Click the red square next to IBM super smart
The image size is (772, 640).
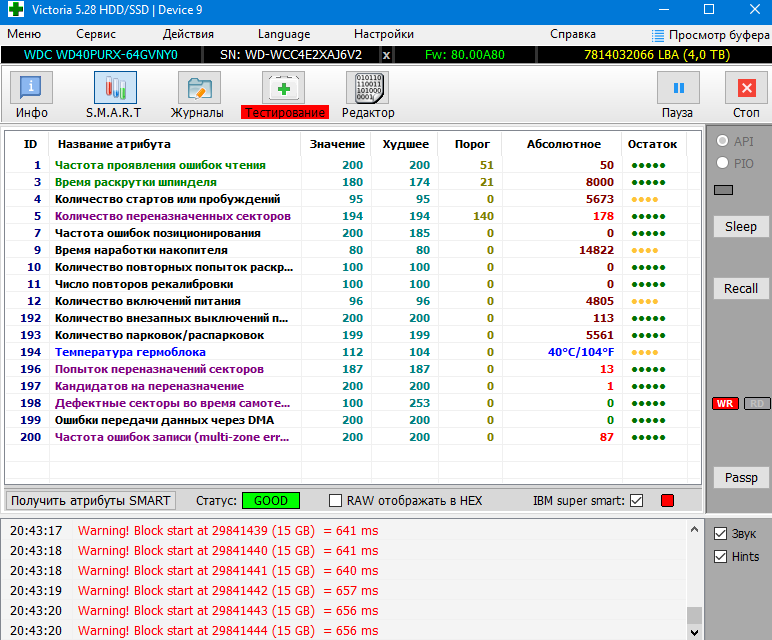667,501
